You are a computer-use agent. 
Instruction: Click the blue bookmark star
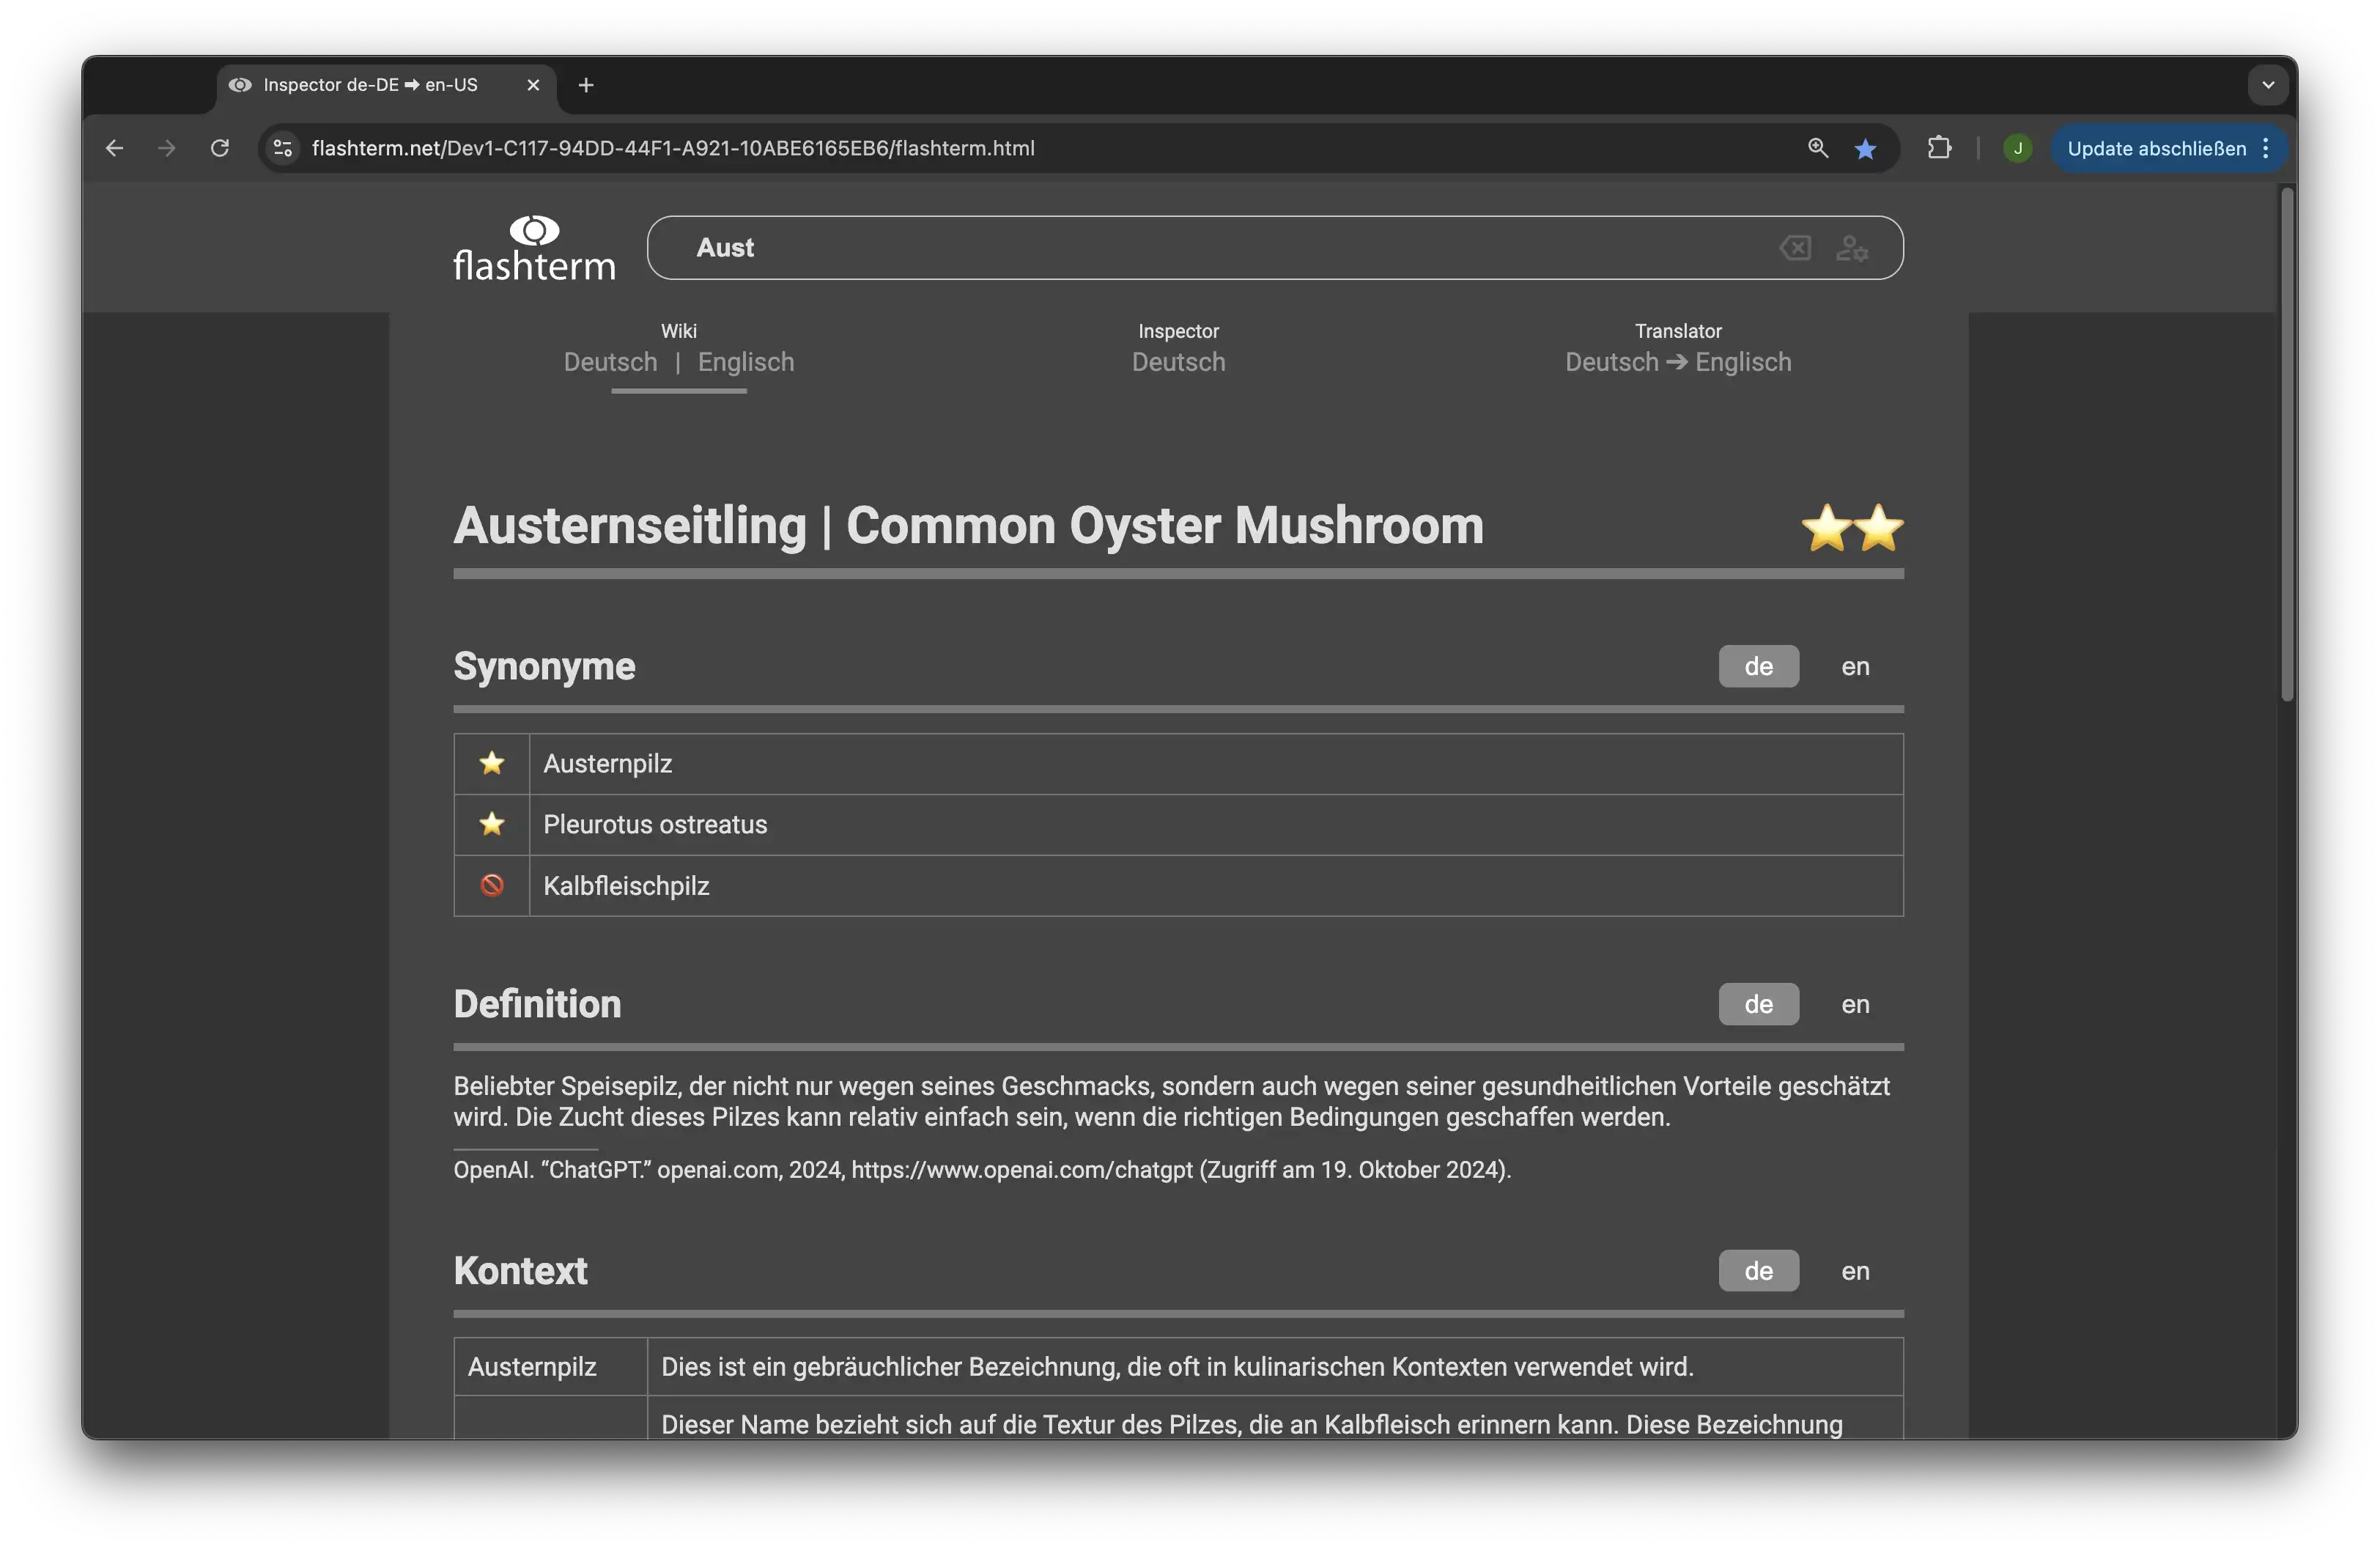[1865, 149]
